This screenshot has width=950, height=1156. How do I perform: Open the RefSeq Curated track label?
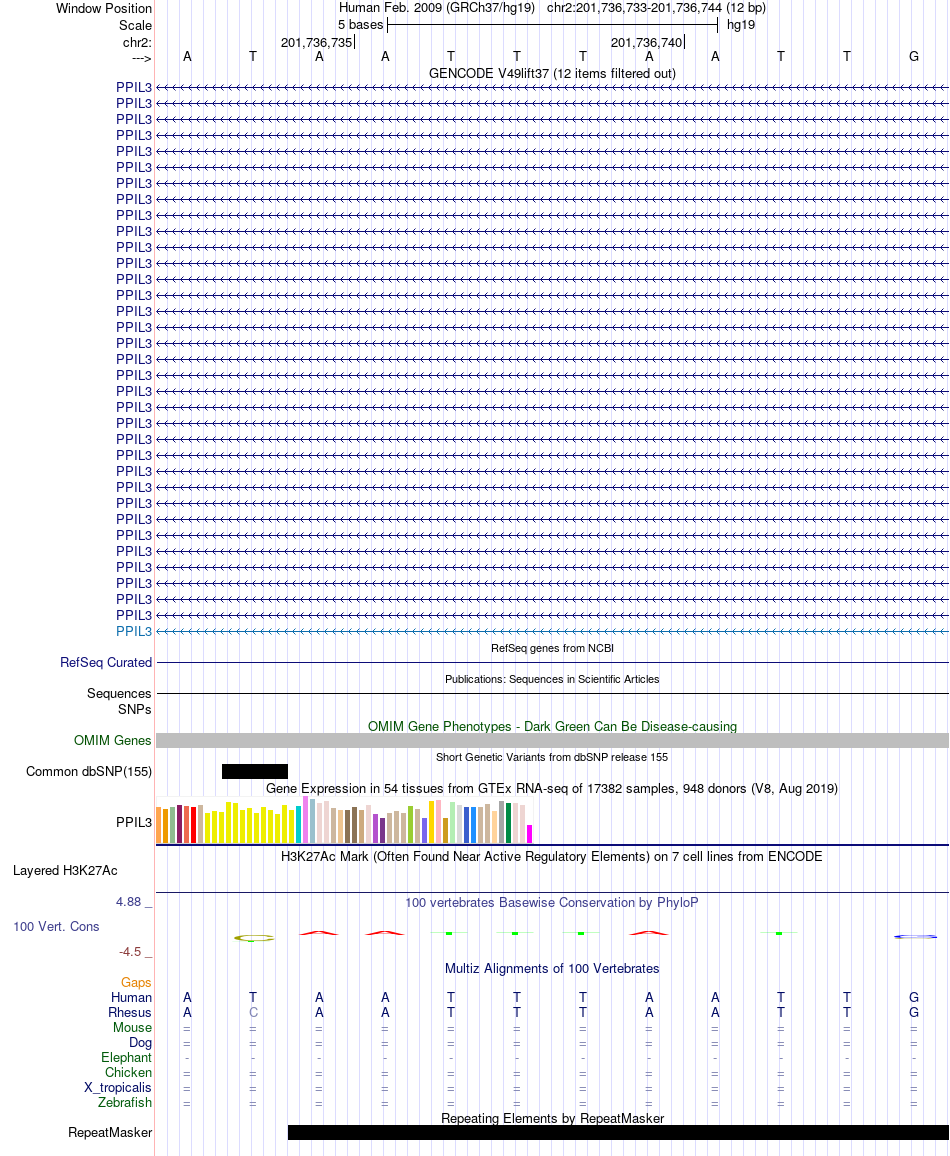click(x=106, y=663)
